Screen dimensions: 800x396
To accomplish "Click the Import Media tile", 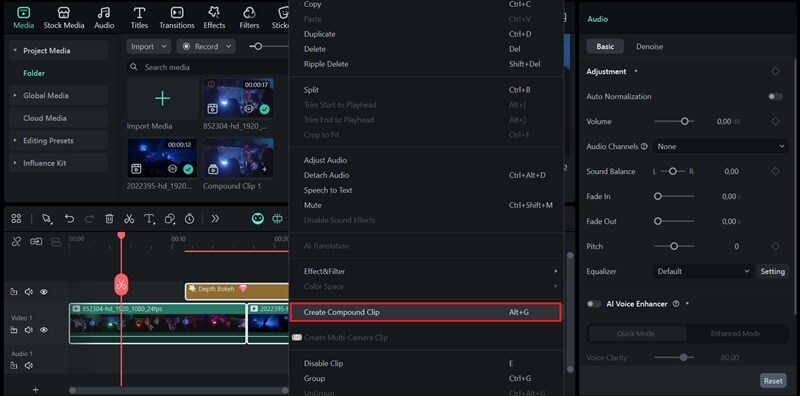I will coord(162,98).
